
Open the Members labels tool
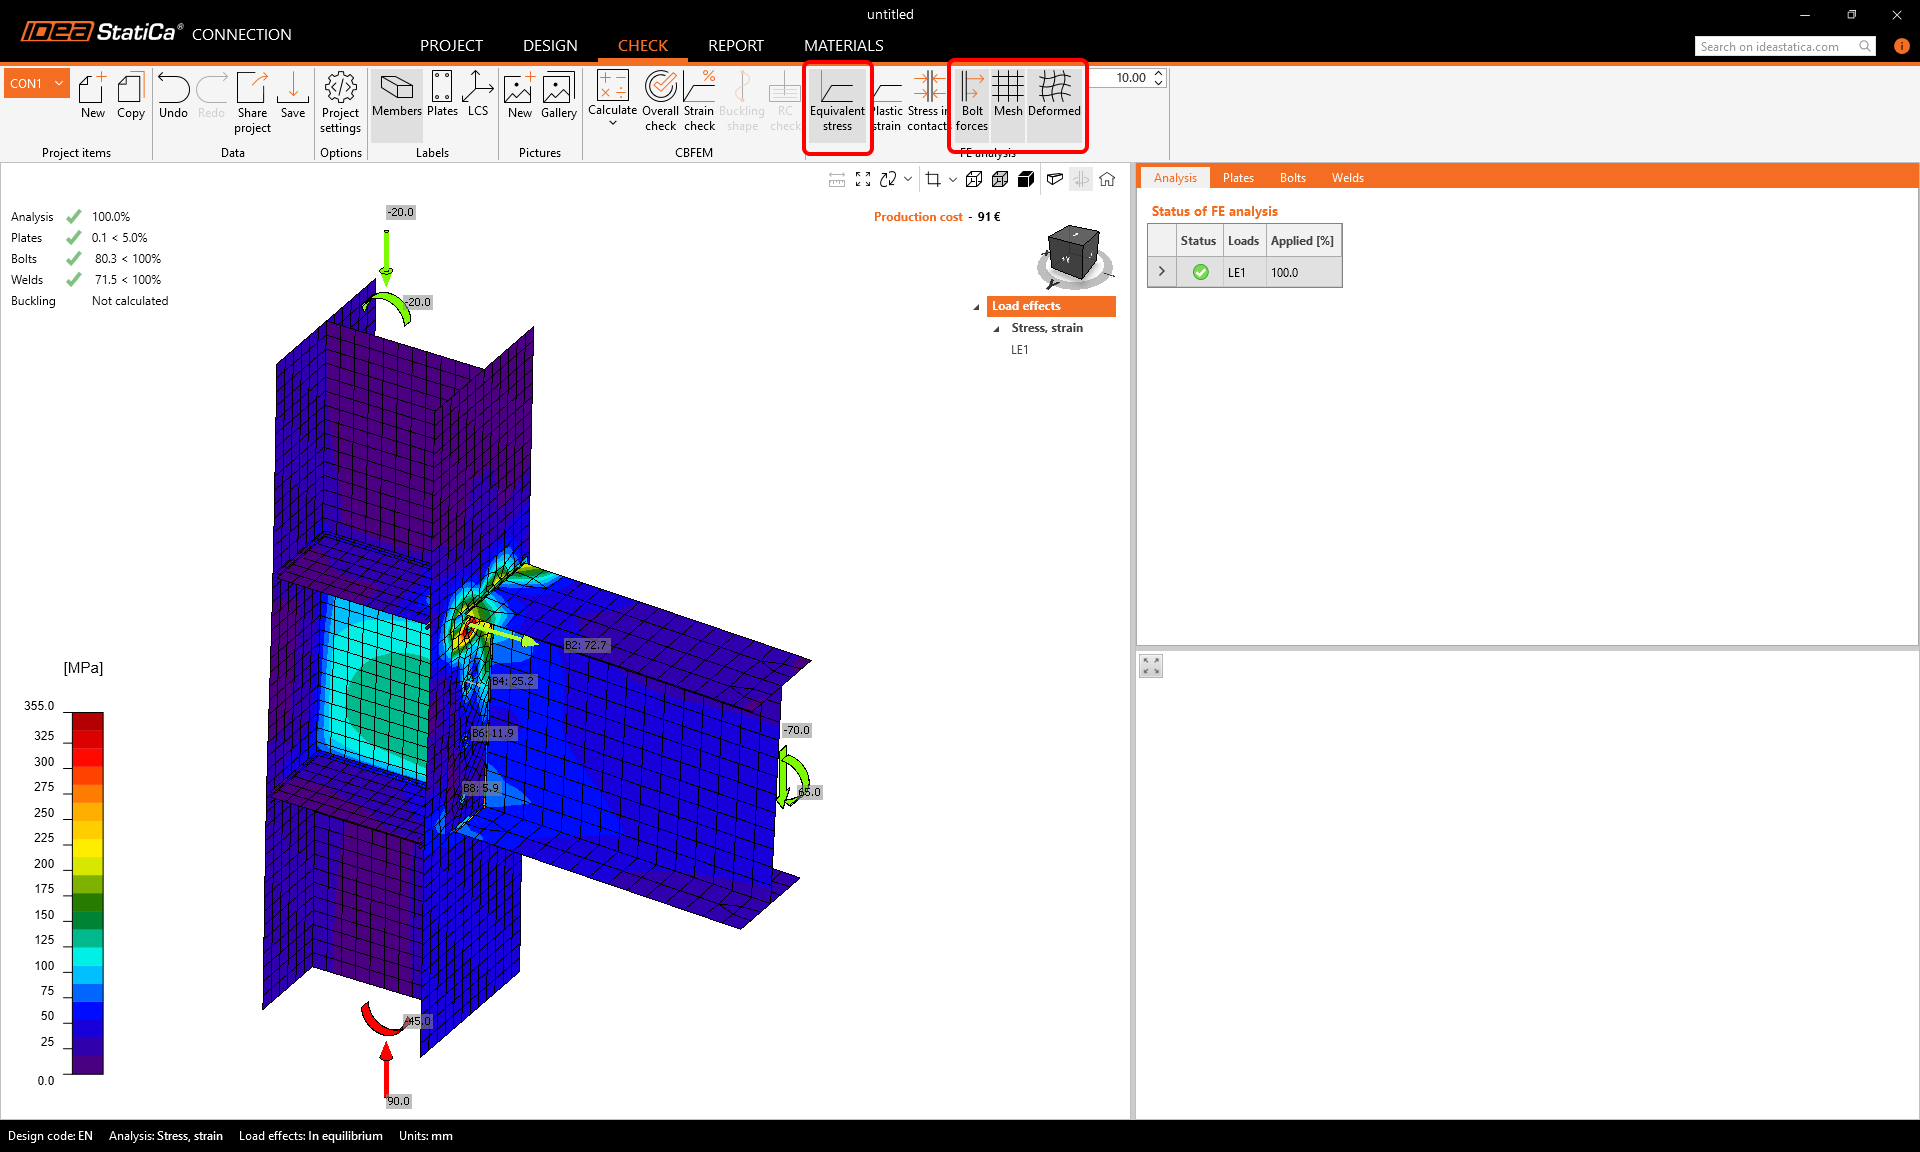pos(396,100)
